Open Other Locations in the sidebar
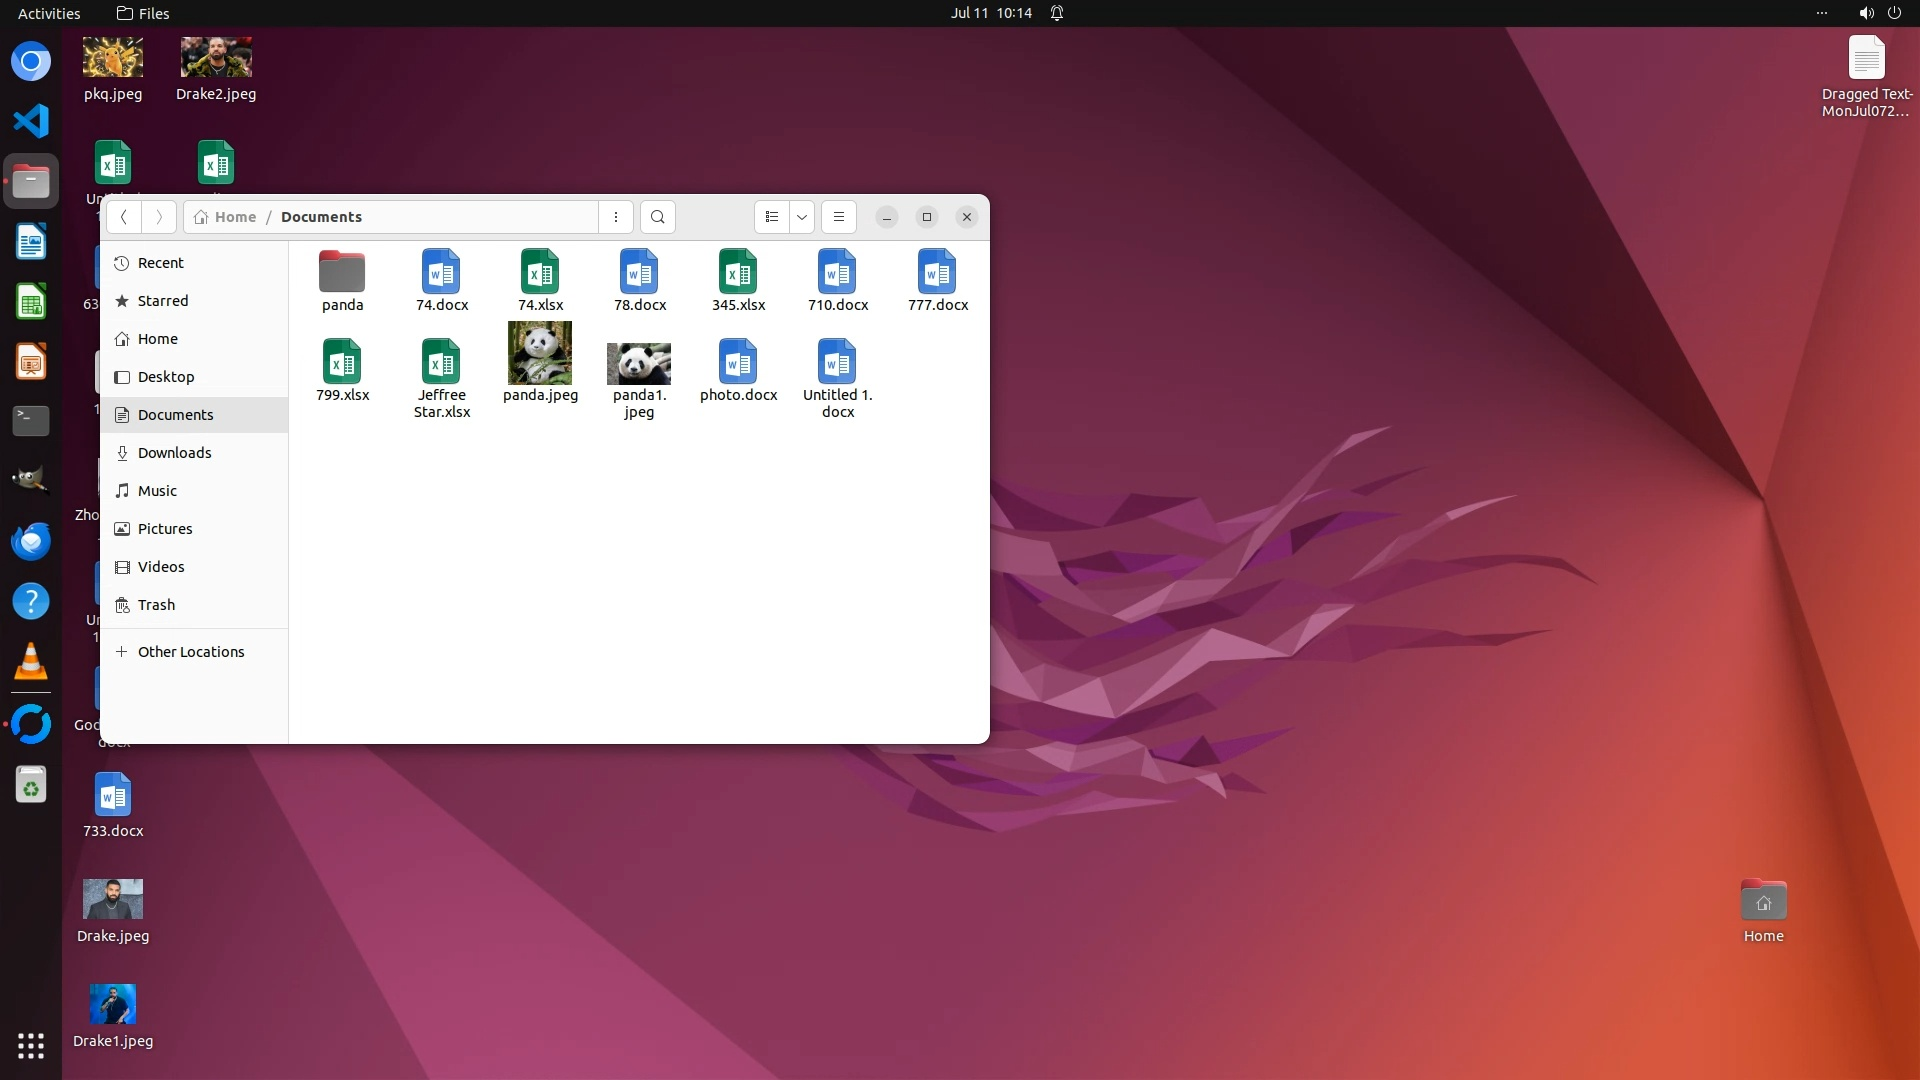 tap(190, 652)
